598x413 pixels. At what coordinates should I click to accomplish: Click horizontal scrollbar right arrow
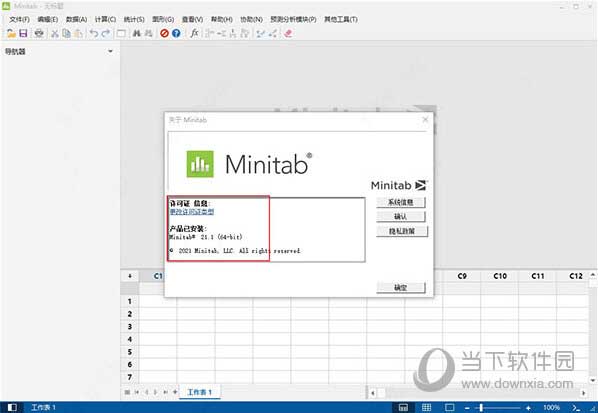tap(584, 392)
